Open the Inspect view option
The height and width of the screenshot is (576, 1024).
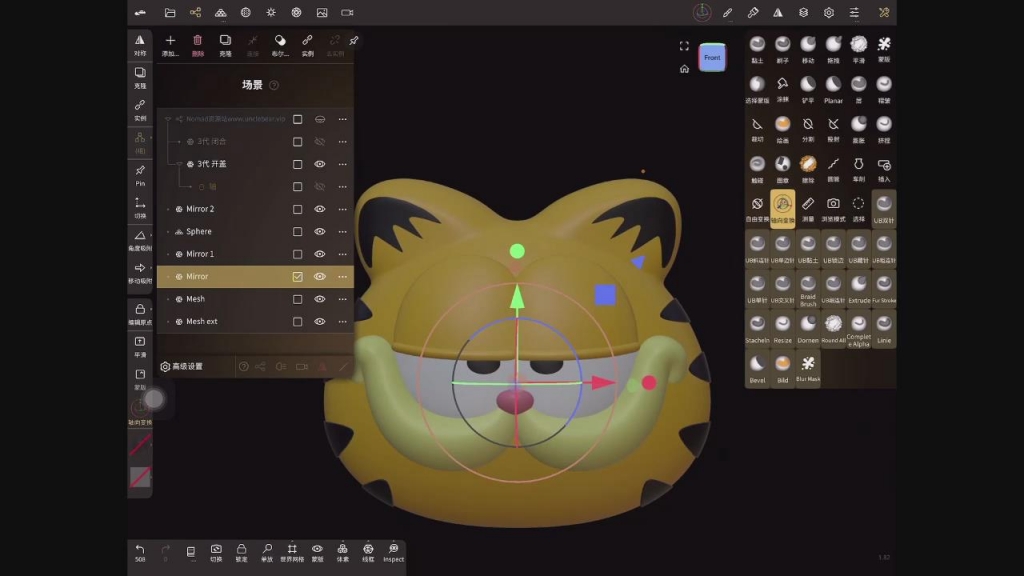(393, 552)
